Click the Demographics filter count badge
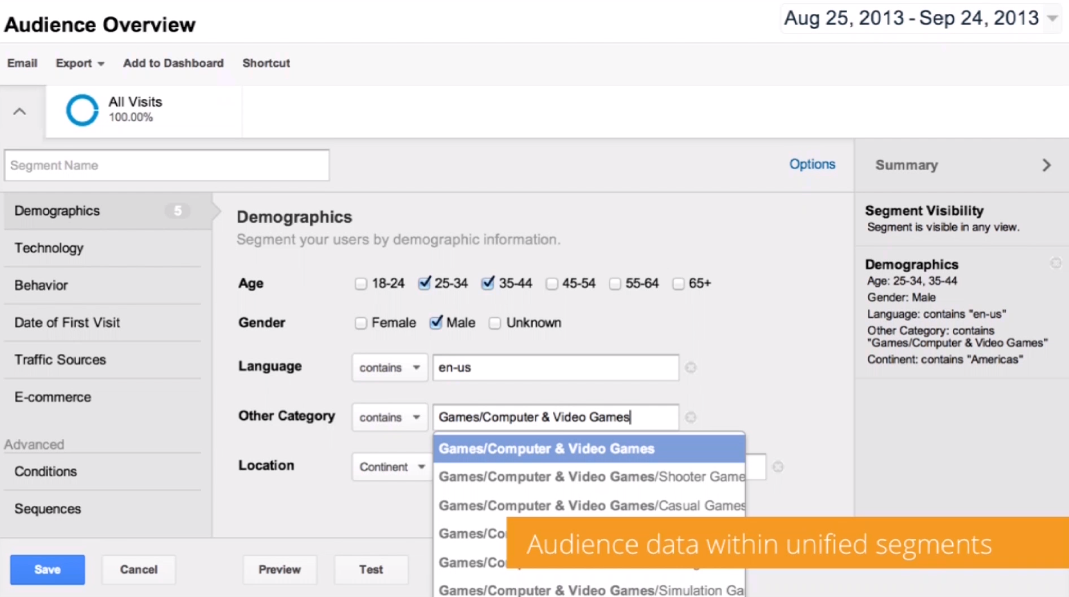The image size is (1069, 597). pyautogui.click(x=177, y=211)
